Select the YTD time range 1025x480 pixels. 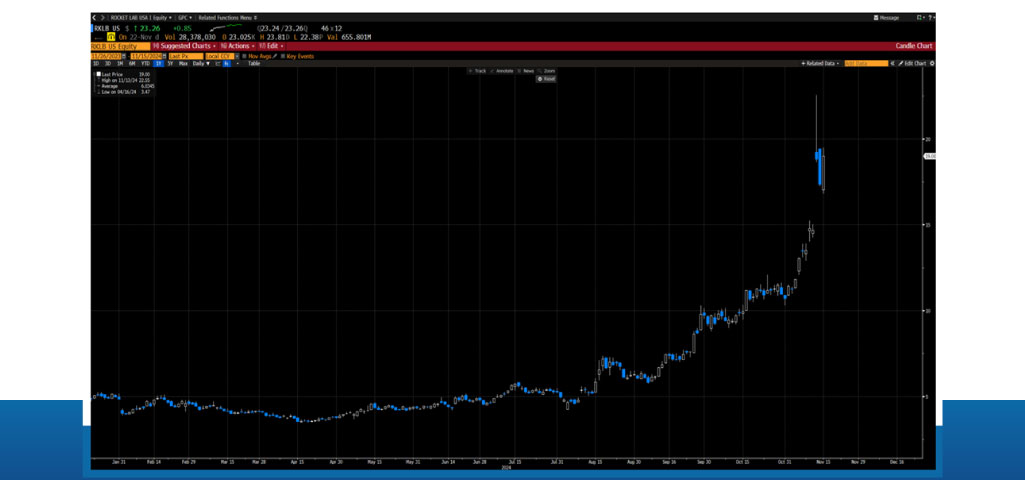144,63
